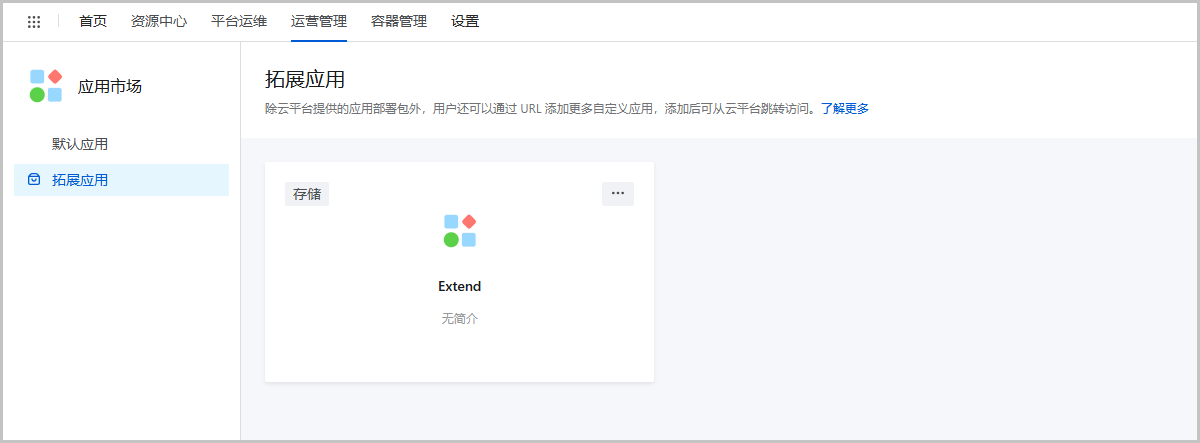
Task: Open the grid app launcher icon
Action: [x=34, y=21]
